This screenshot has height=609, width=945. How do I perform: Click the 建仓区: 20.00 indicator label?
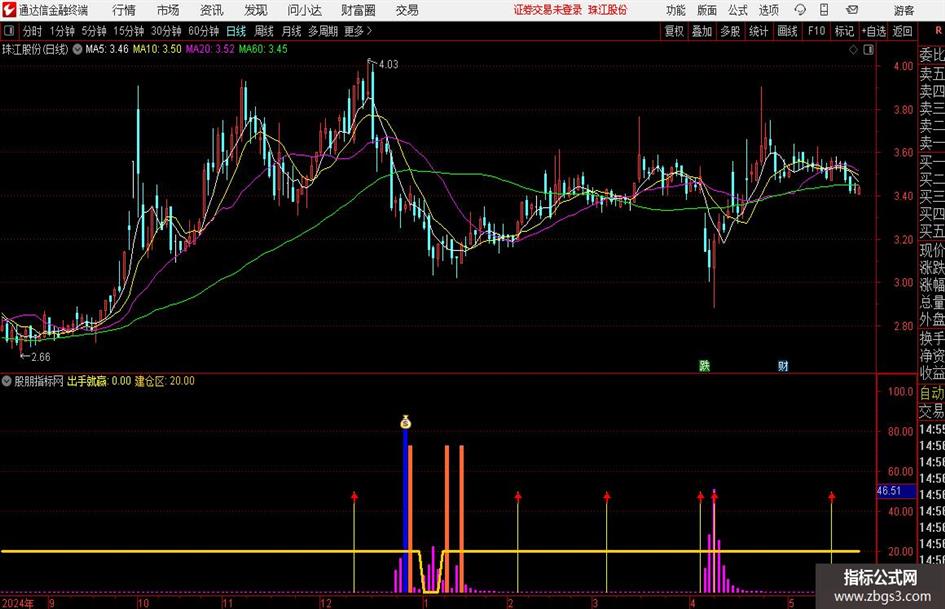(x=165, y=381)
